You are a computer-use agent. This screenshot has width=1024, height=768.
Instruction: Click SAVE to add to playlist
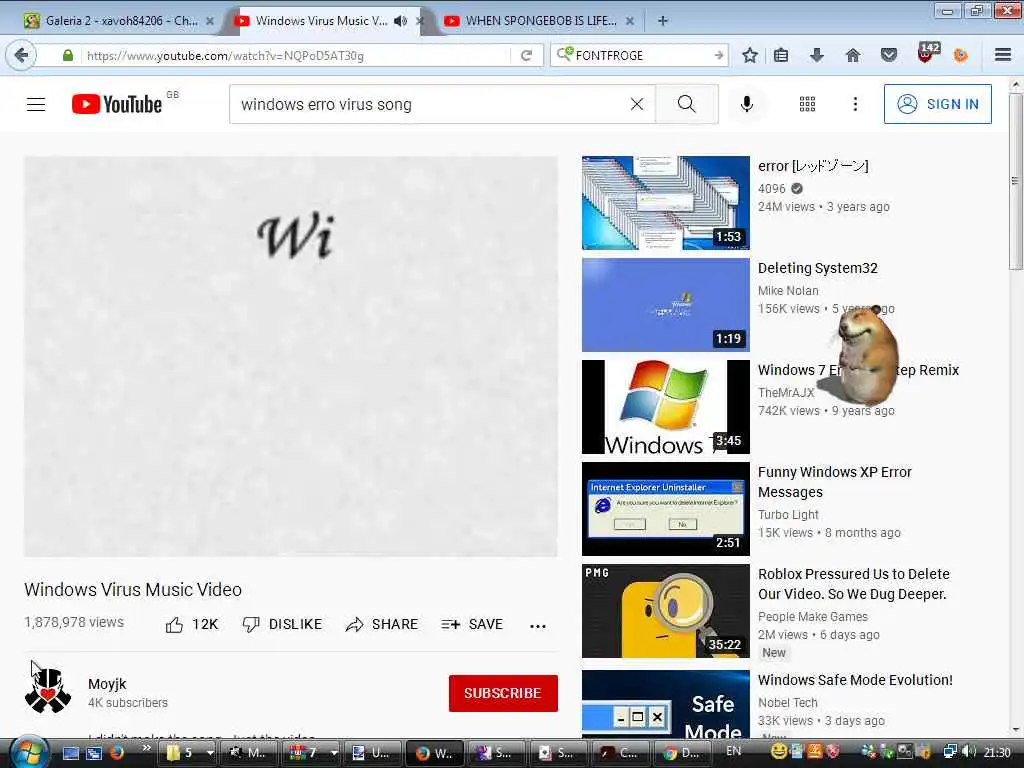point(472,625)
